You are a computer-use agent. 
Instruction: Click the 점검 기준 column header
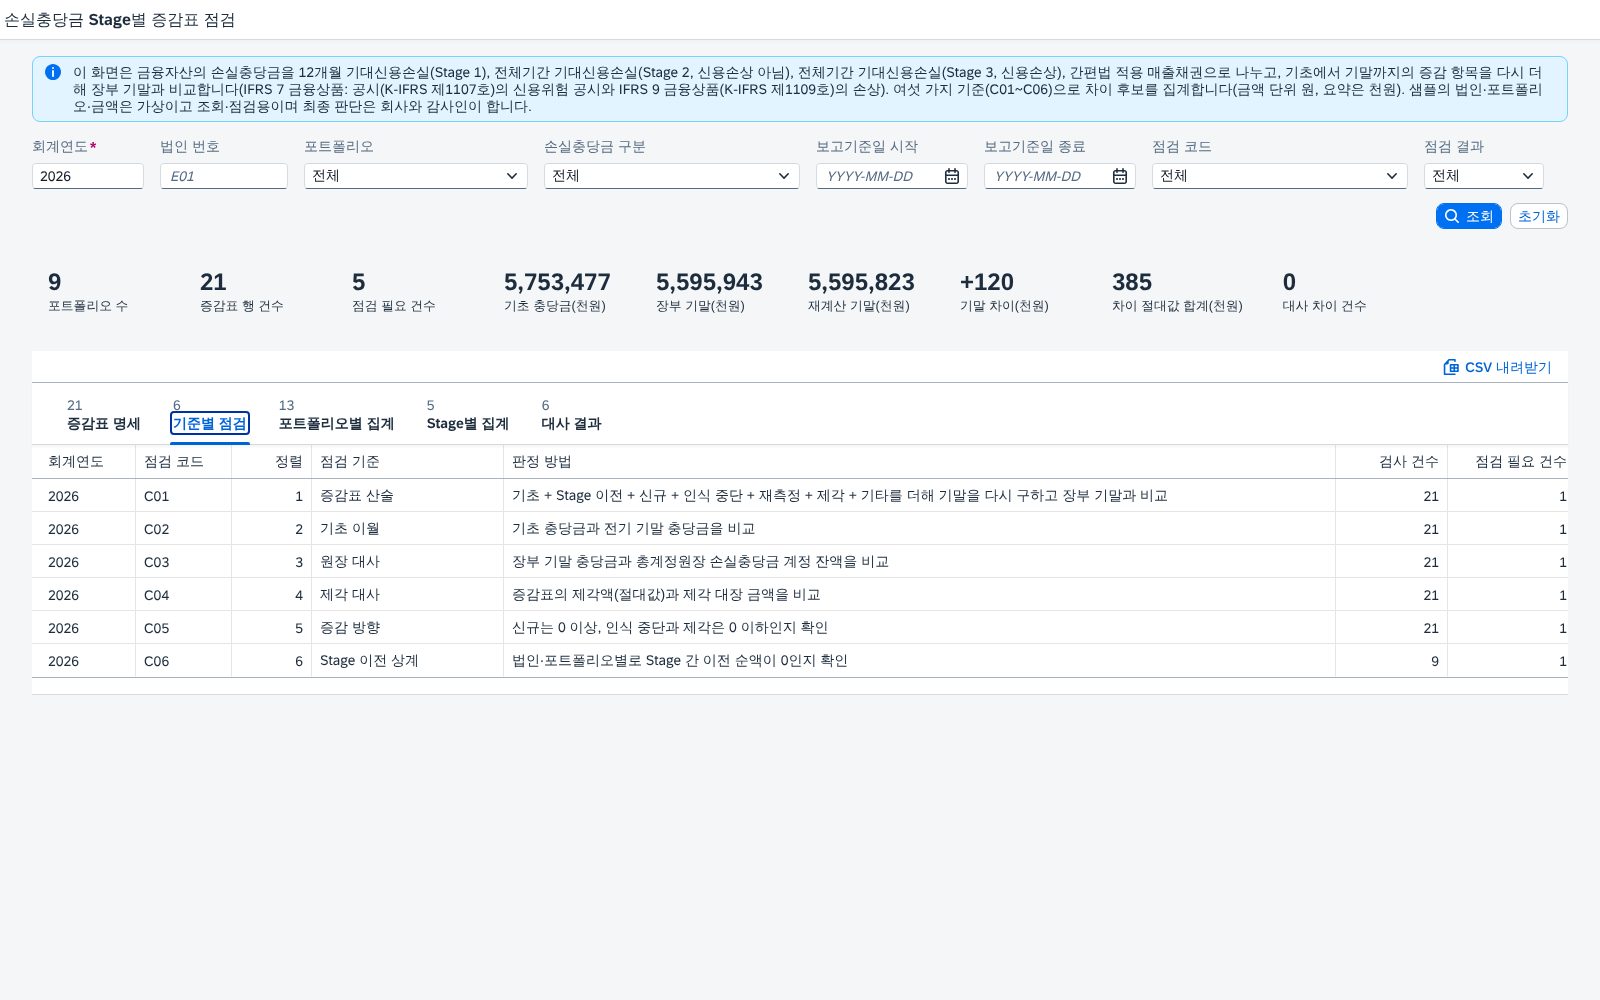(407, 461)
